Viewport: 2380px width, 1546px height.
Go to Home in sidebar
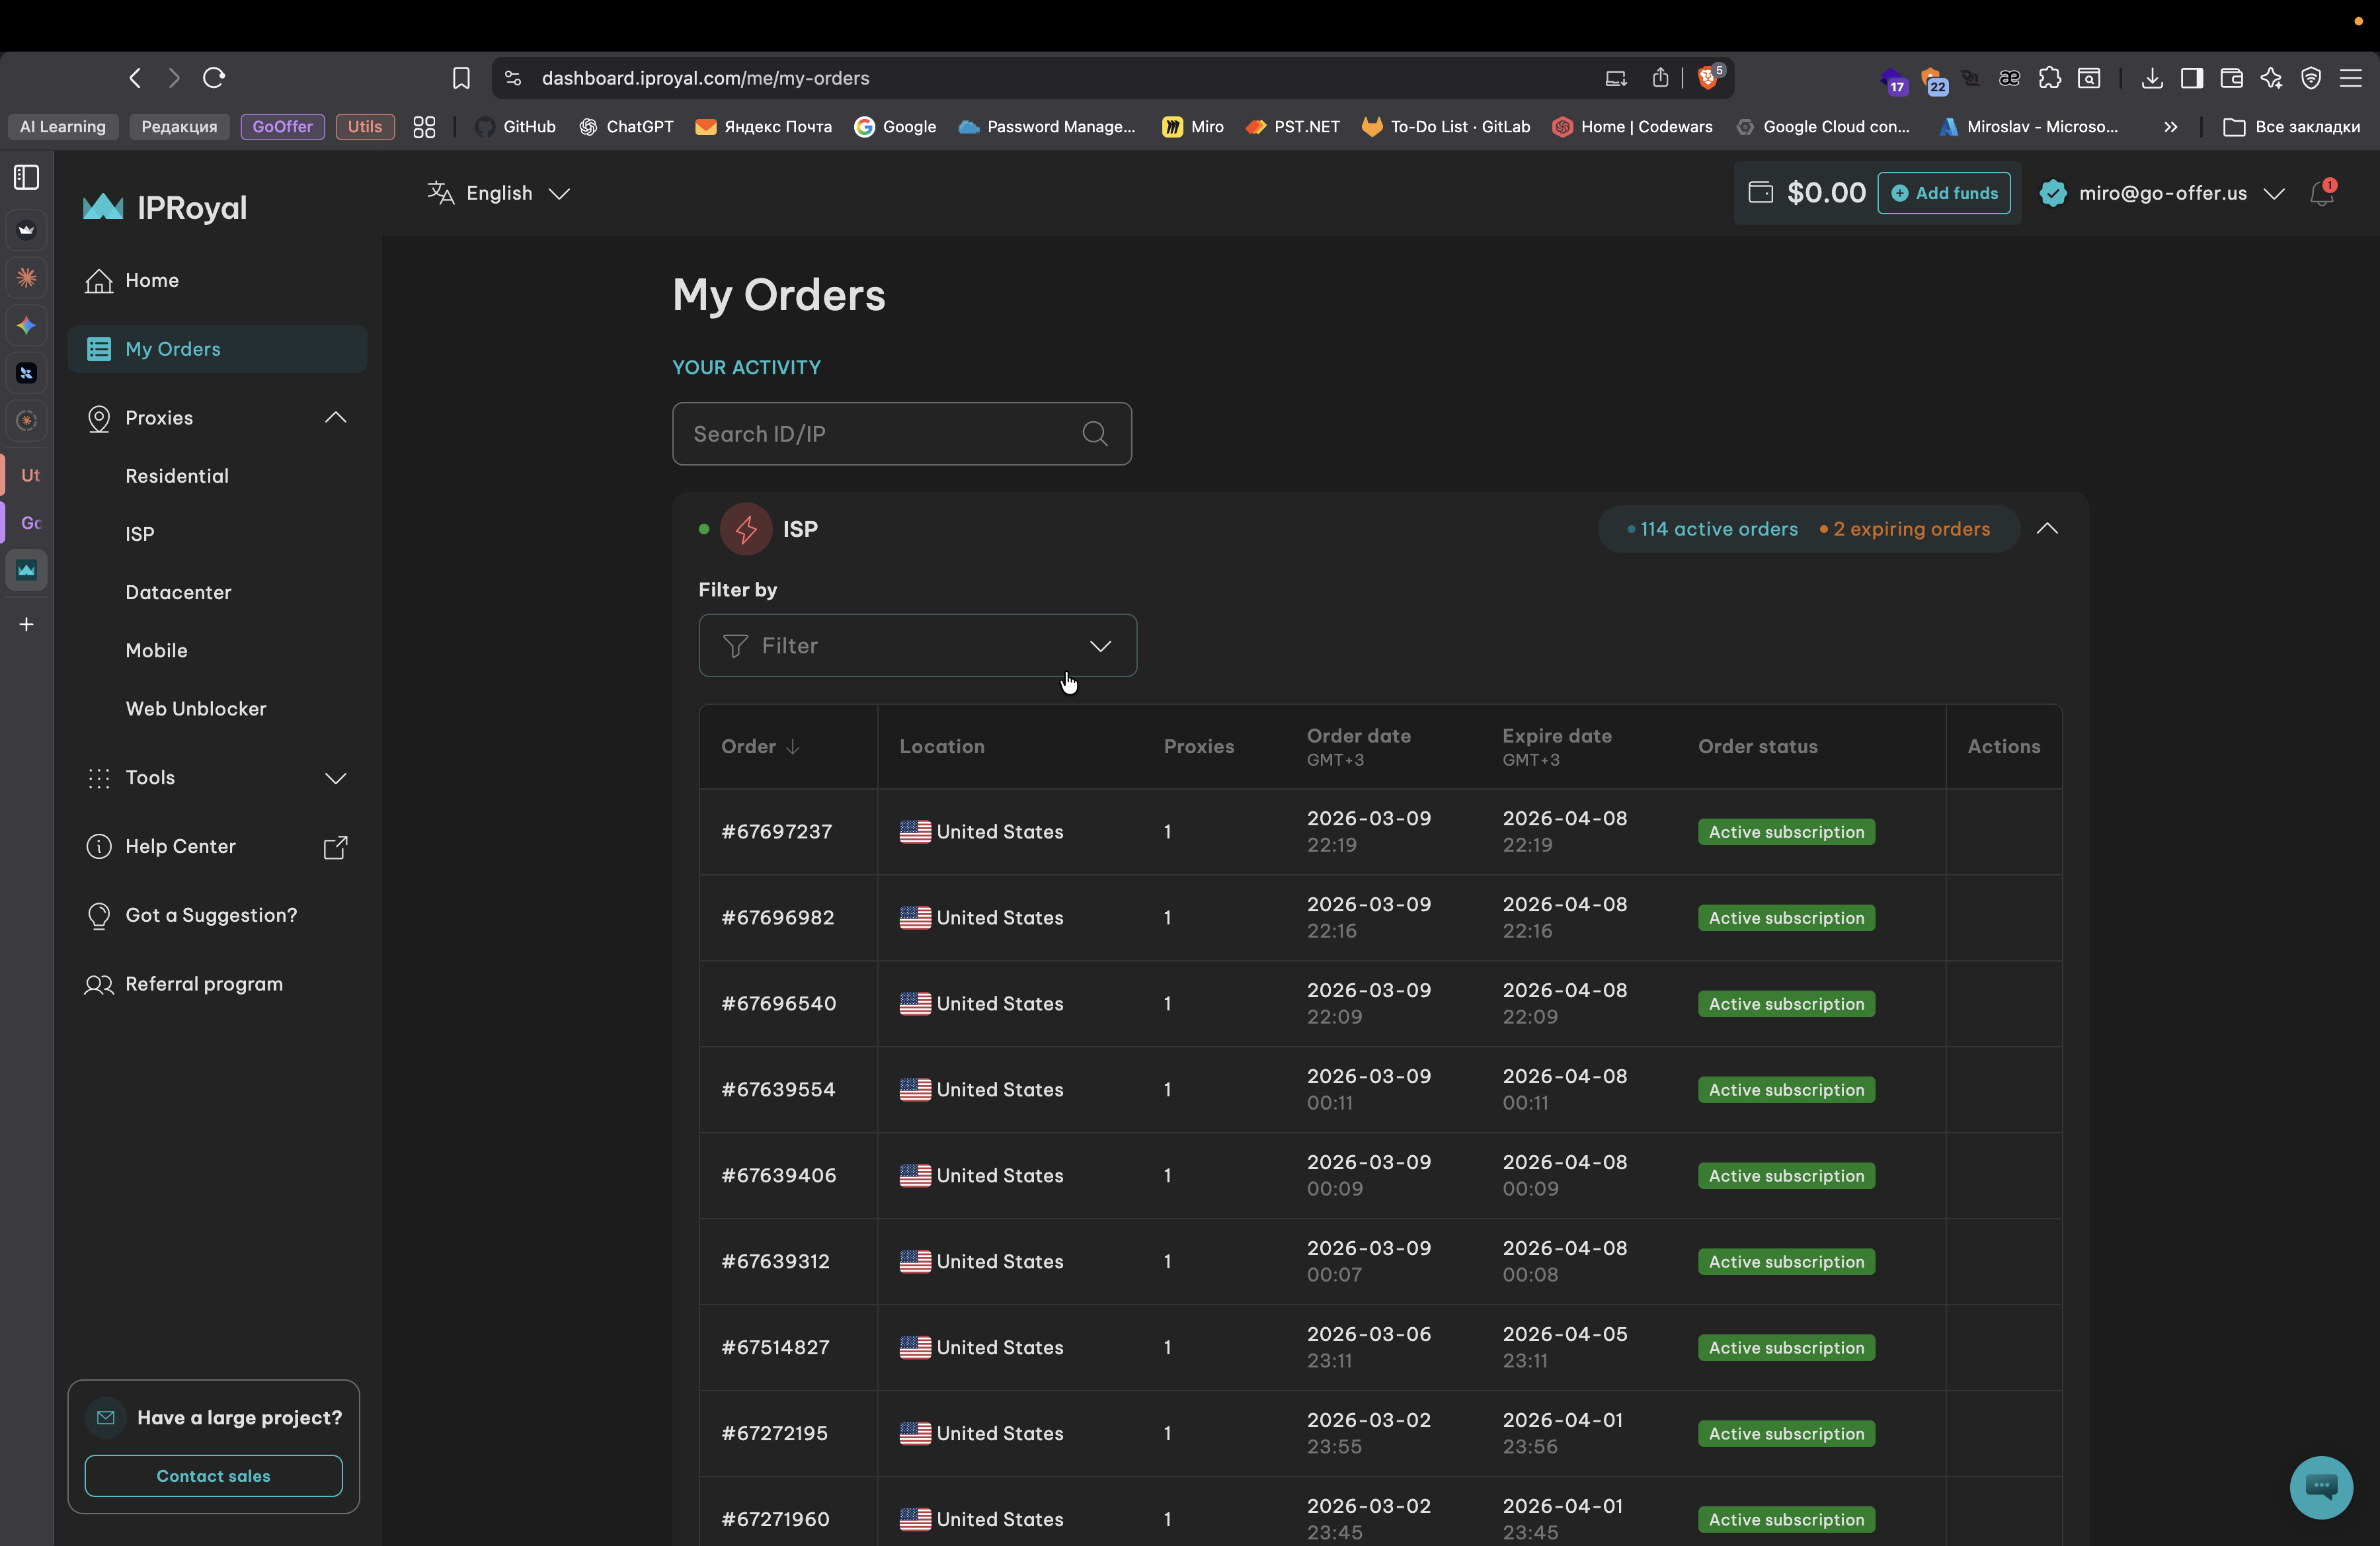point(152,281)
